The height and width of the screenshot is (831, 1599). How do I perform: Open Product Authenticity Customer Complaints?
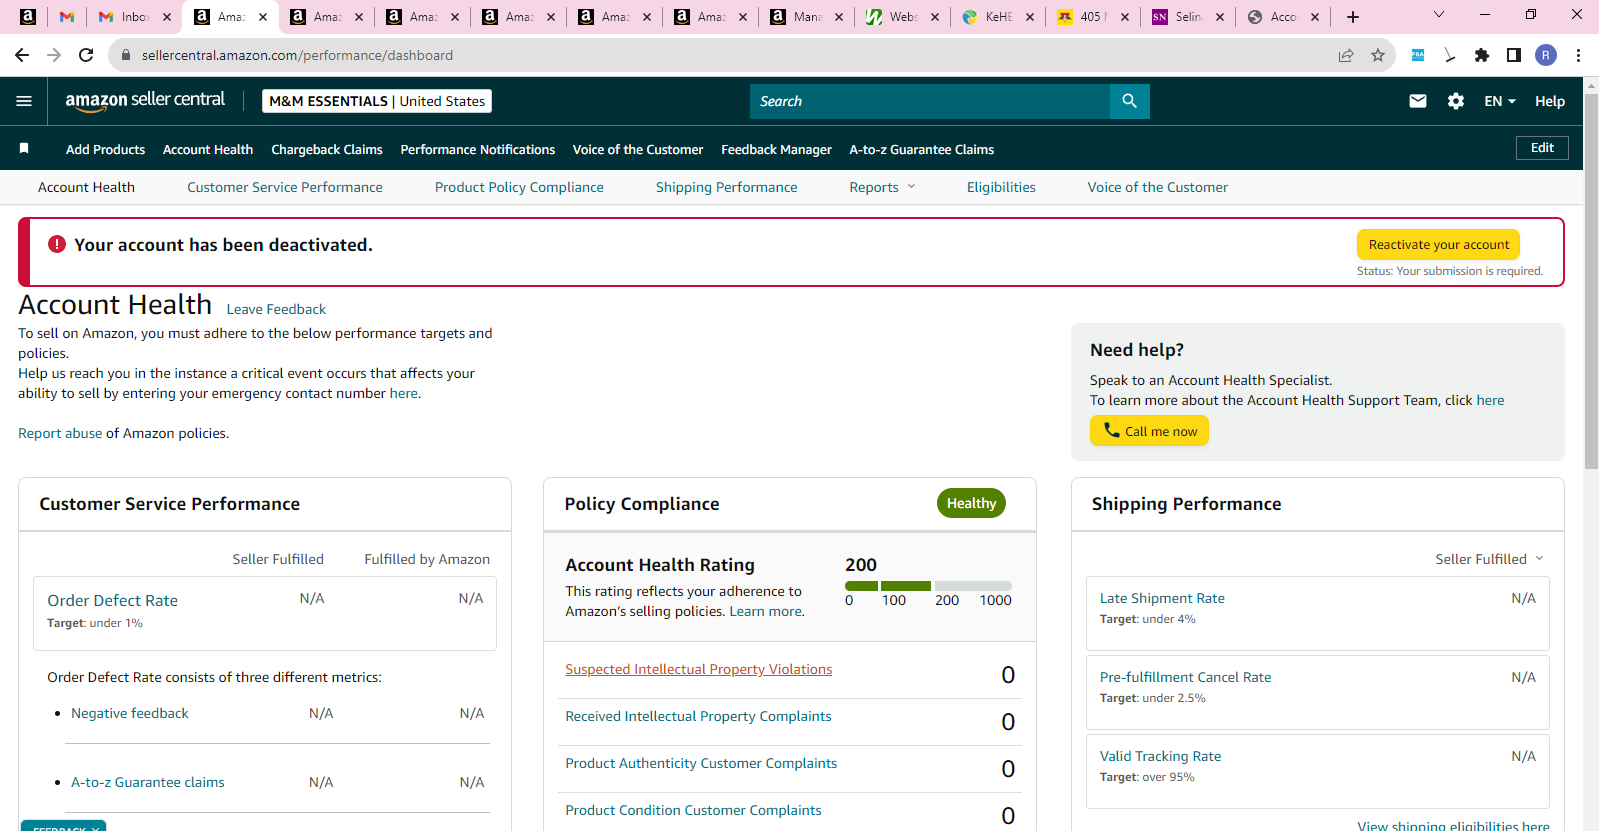click(x=701, y=763)
